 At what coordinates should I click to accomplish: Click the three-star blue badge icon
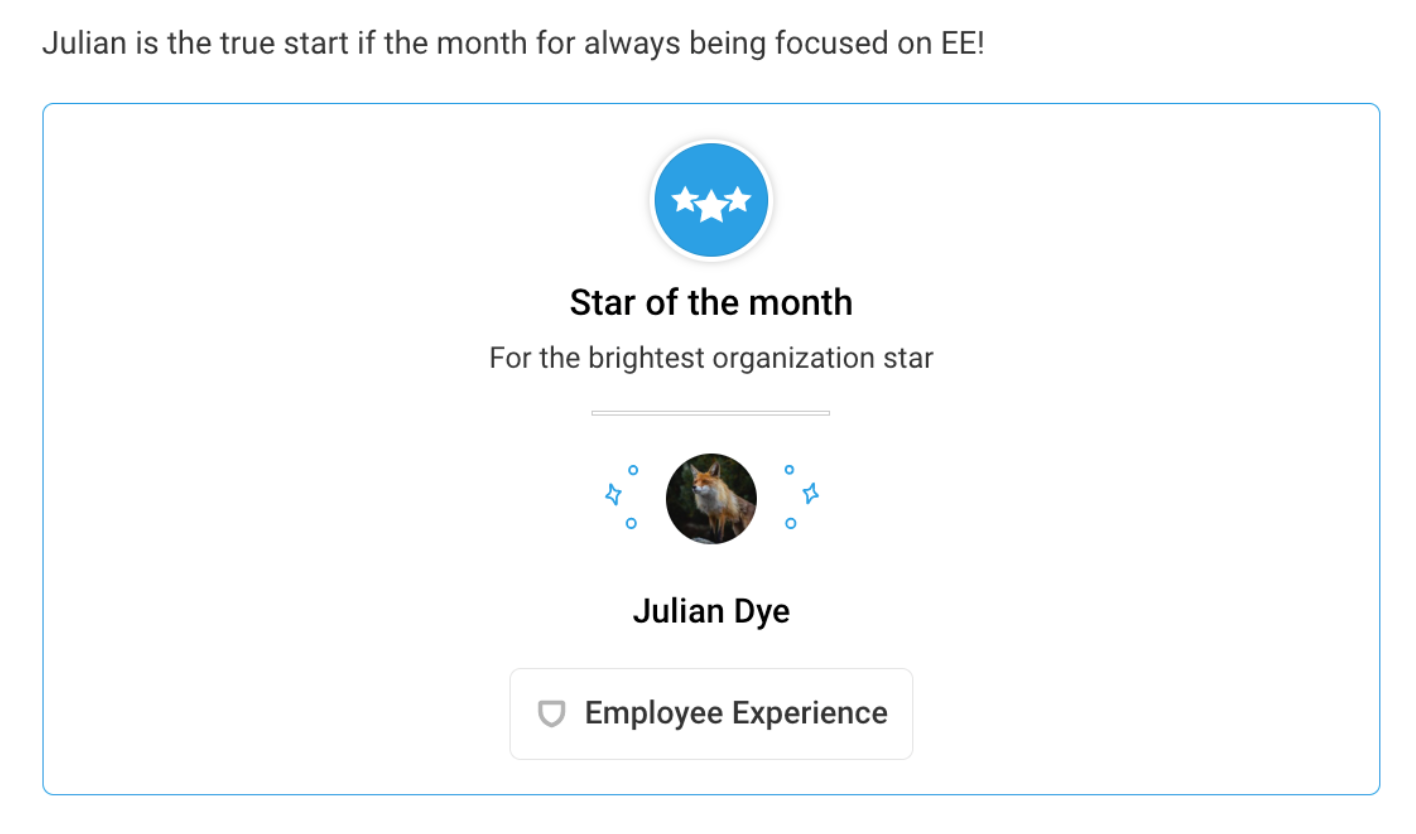[711, 201]
